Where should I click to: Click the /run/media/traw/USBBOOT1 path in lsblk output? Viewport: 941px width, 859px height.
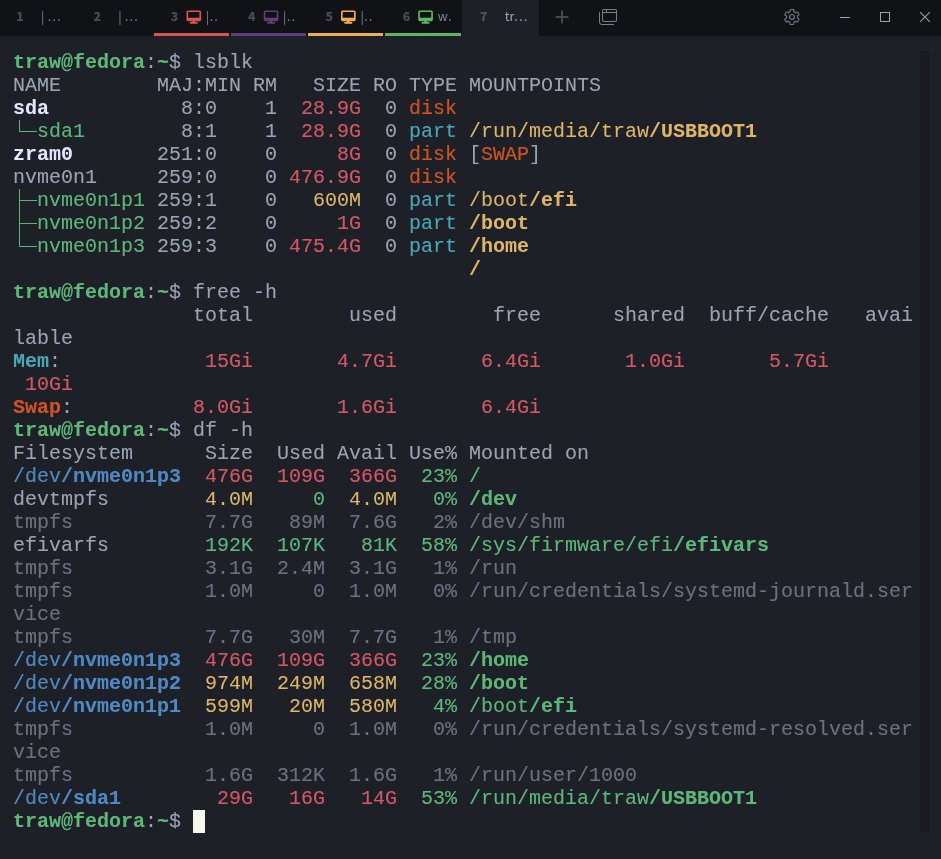point(613,131)
